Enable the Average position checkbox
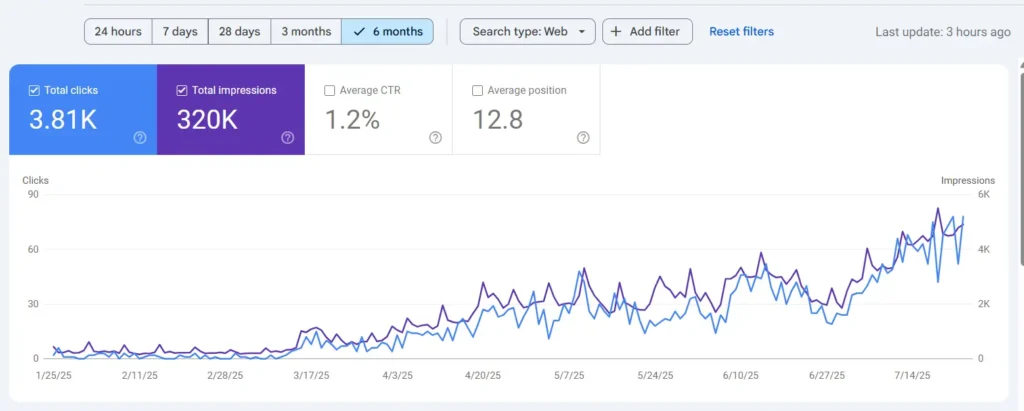The width and height of the screenshot is (1024, 411). coord(478,90)
